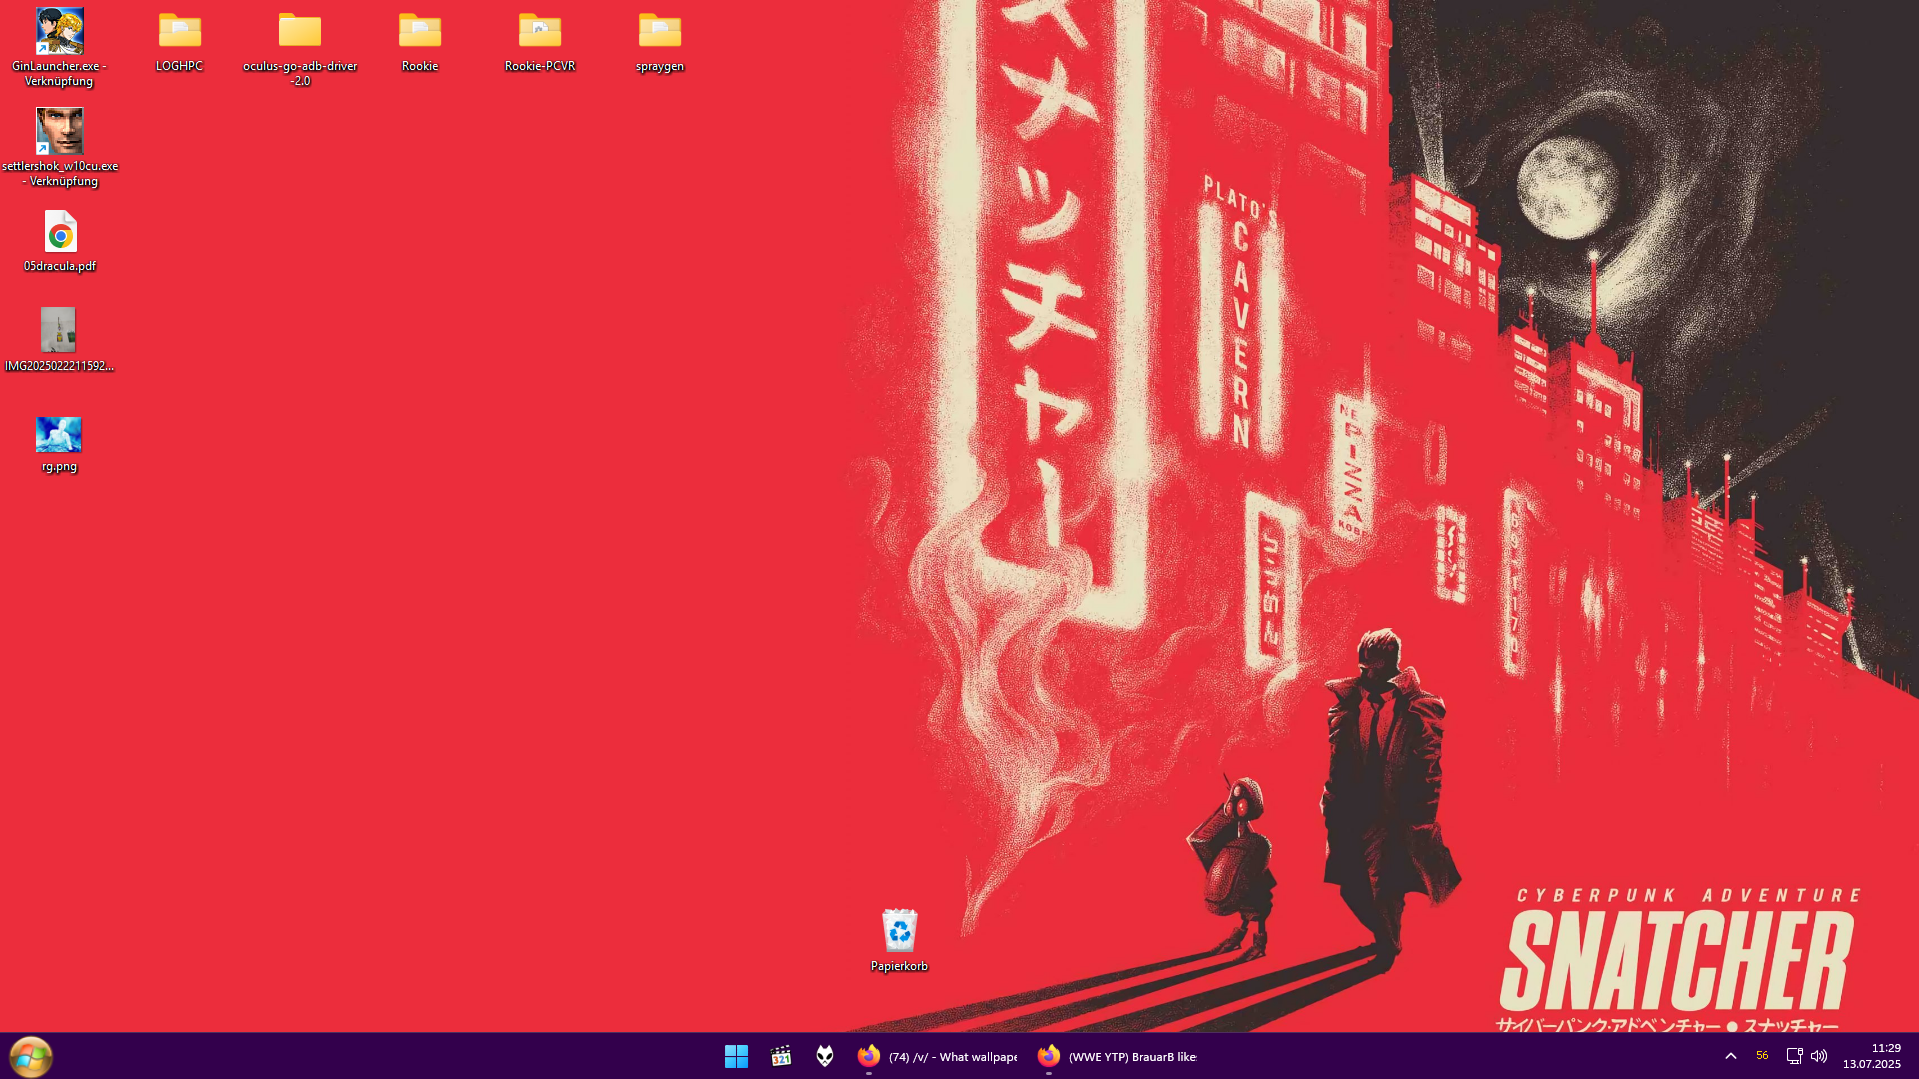Open the volume speaker tray icon
This screenshot has height=1079, width=1919.
(x=1819, y=1056)
